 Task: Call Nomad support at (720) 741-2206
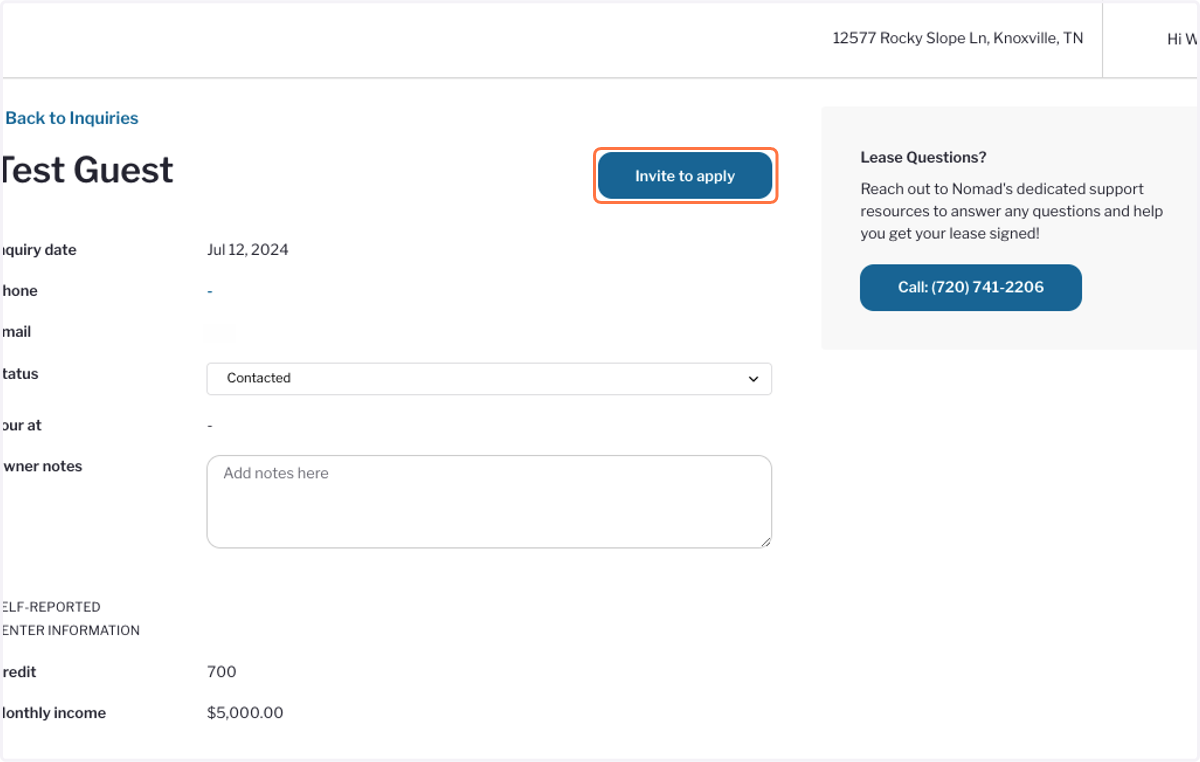coord(971,287)
